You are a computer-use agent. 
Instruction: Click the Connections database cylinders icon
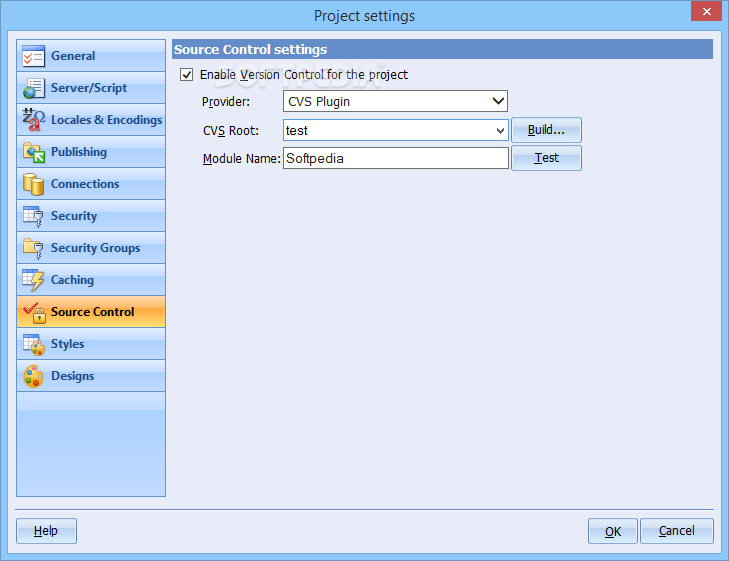[x=33, y=184]
